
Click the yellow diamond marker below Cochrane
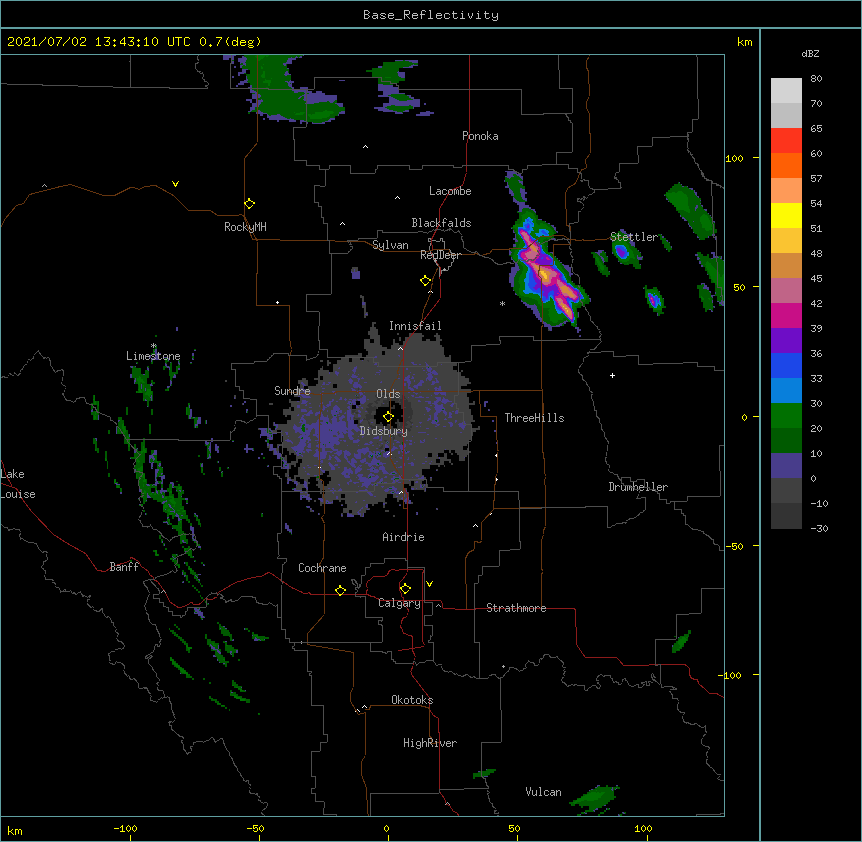click(340, 590)
